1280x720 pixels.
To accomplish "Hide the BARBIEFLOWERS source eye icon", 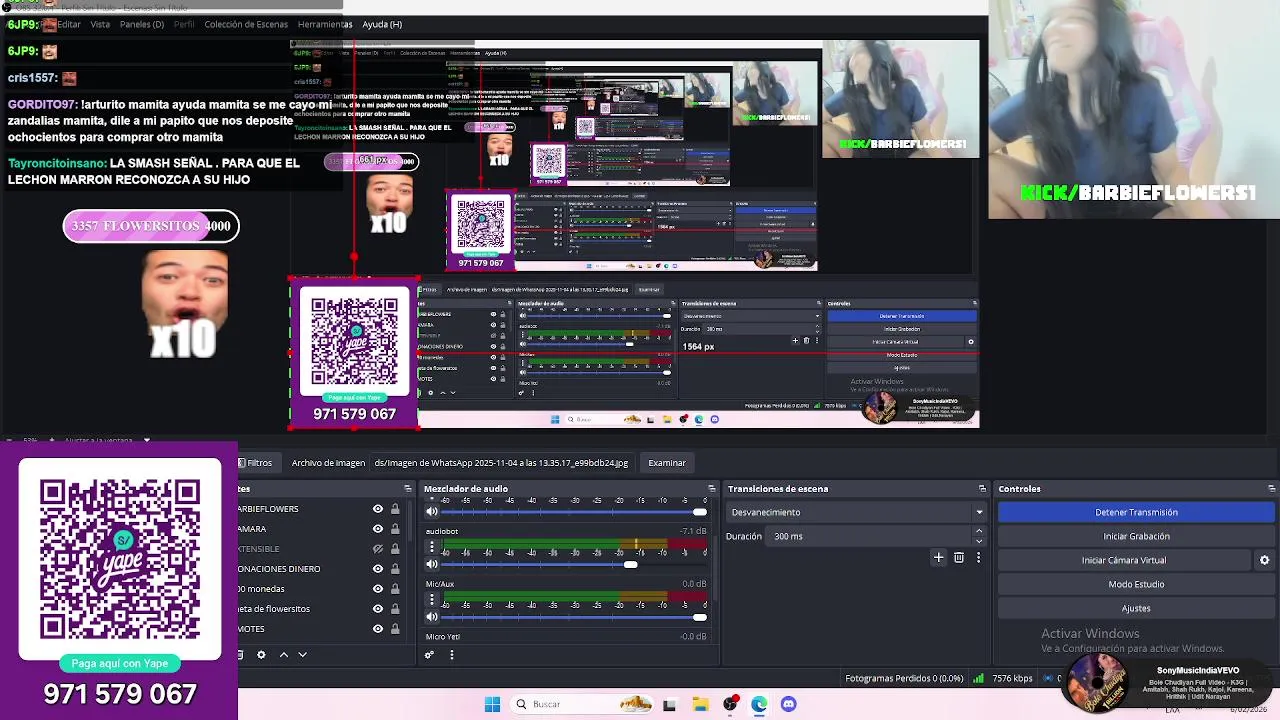I will 377,509.
